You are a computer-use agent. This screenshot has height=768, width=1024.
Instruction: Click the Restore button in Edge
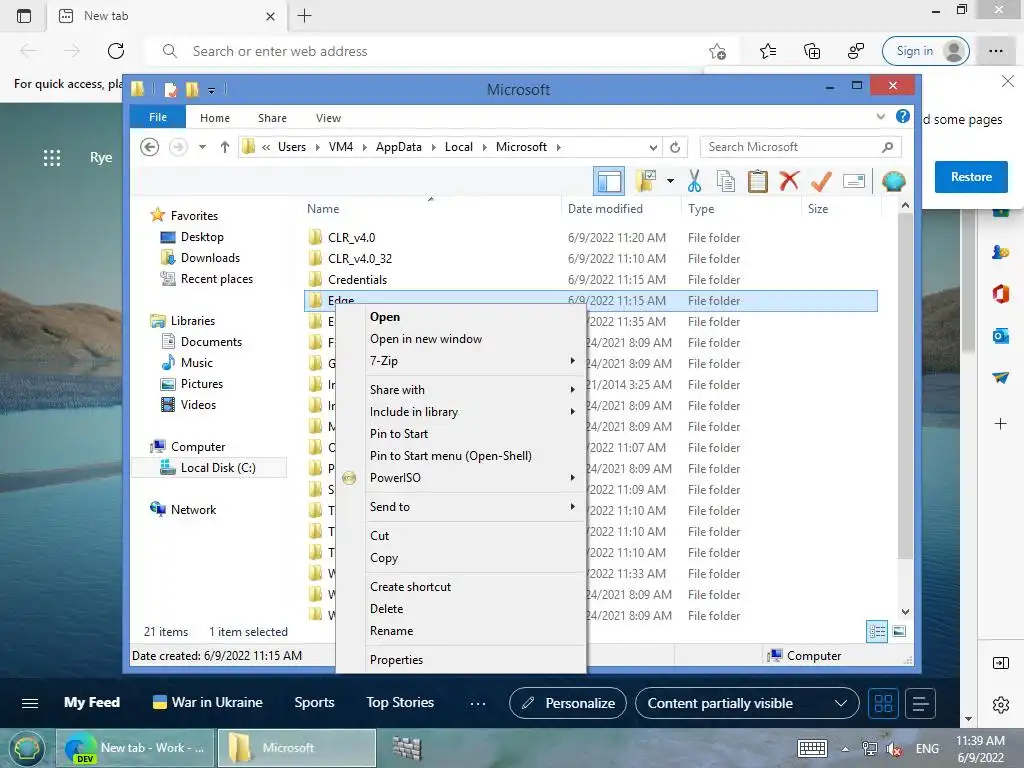coord(970,176)
